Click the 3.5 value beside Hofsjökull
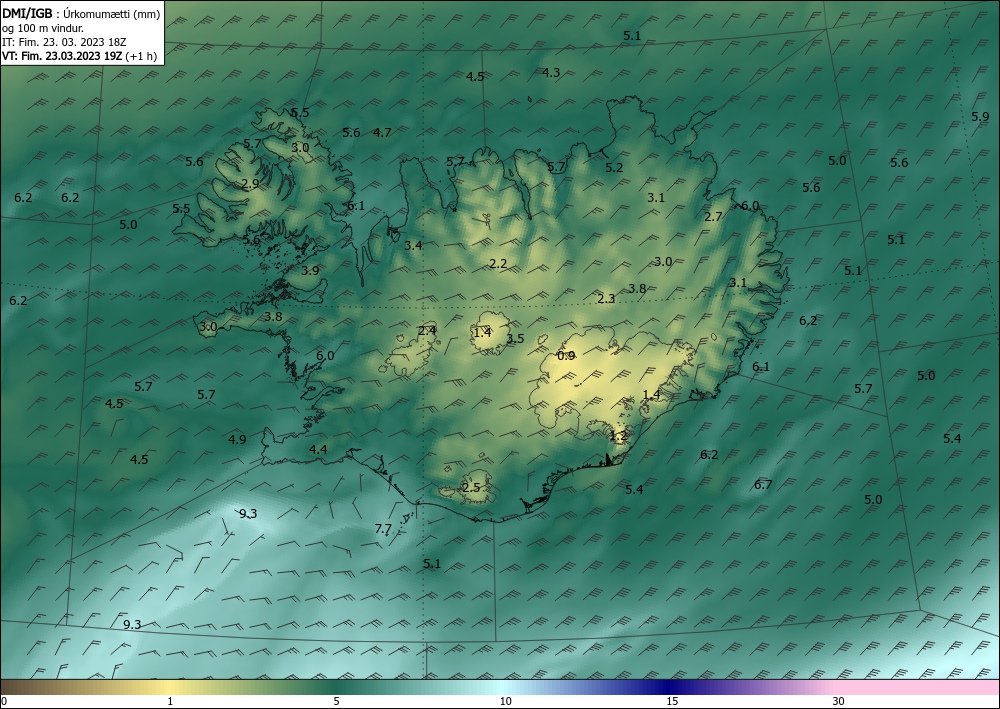 point(515,339)
